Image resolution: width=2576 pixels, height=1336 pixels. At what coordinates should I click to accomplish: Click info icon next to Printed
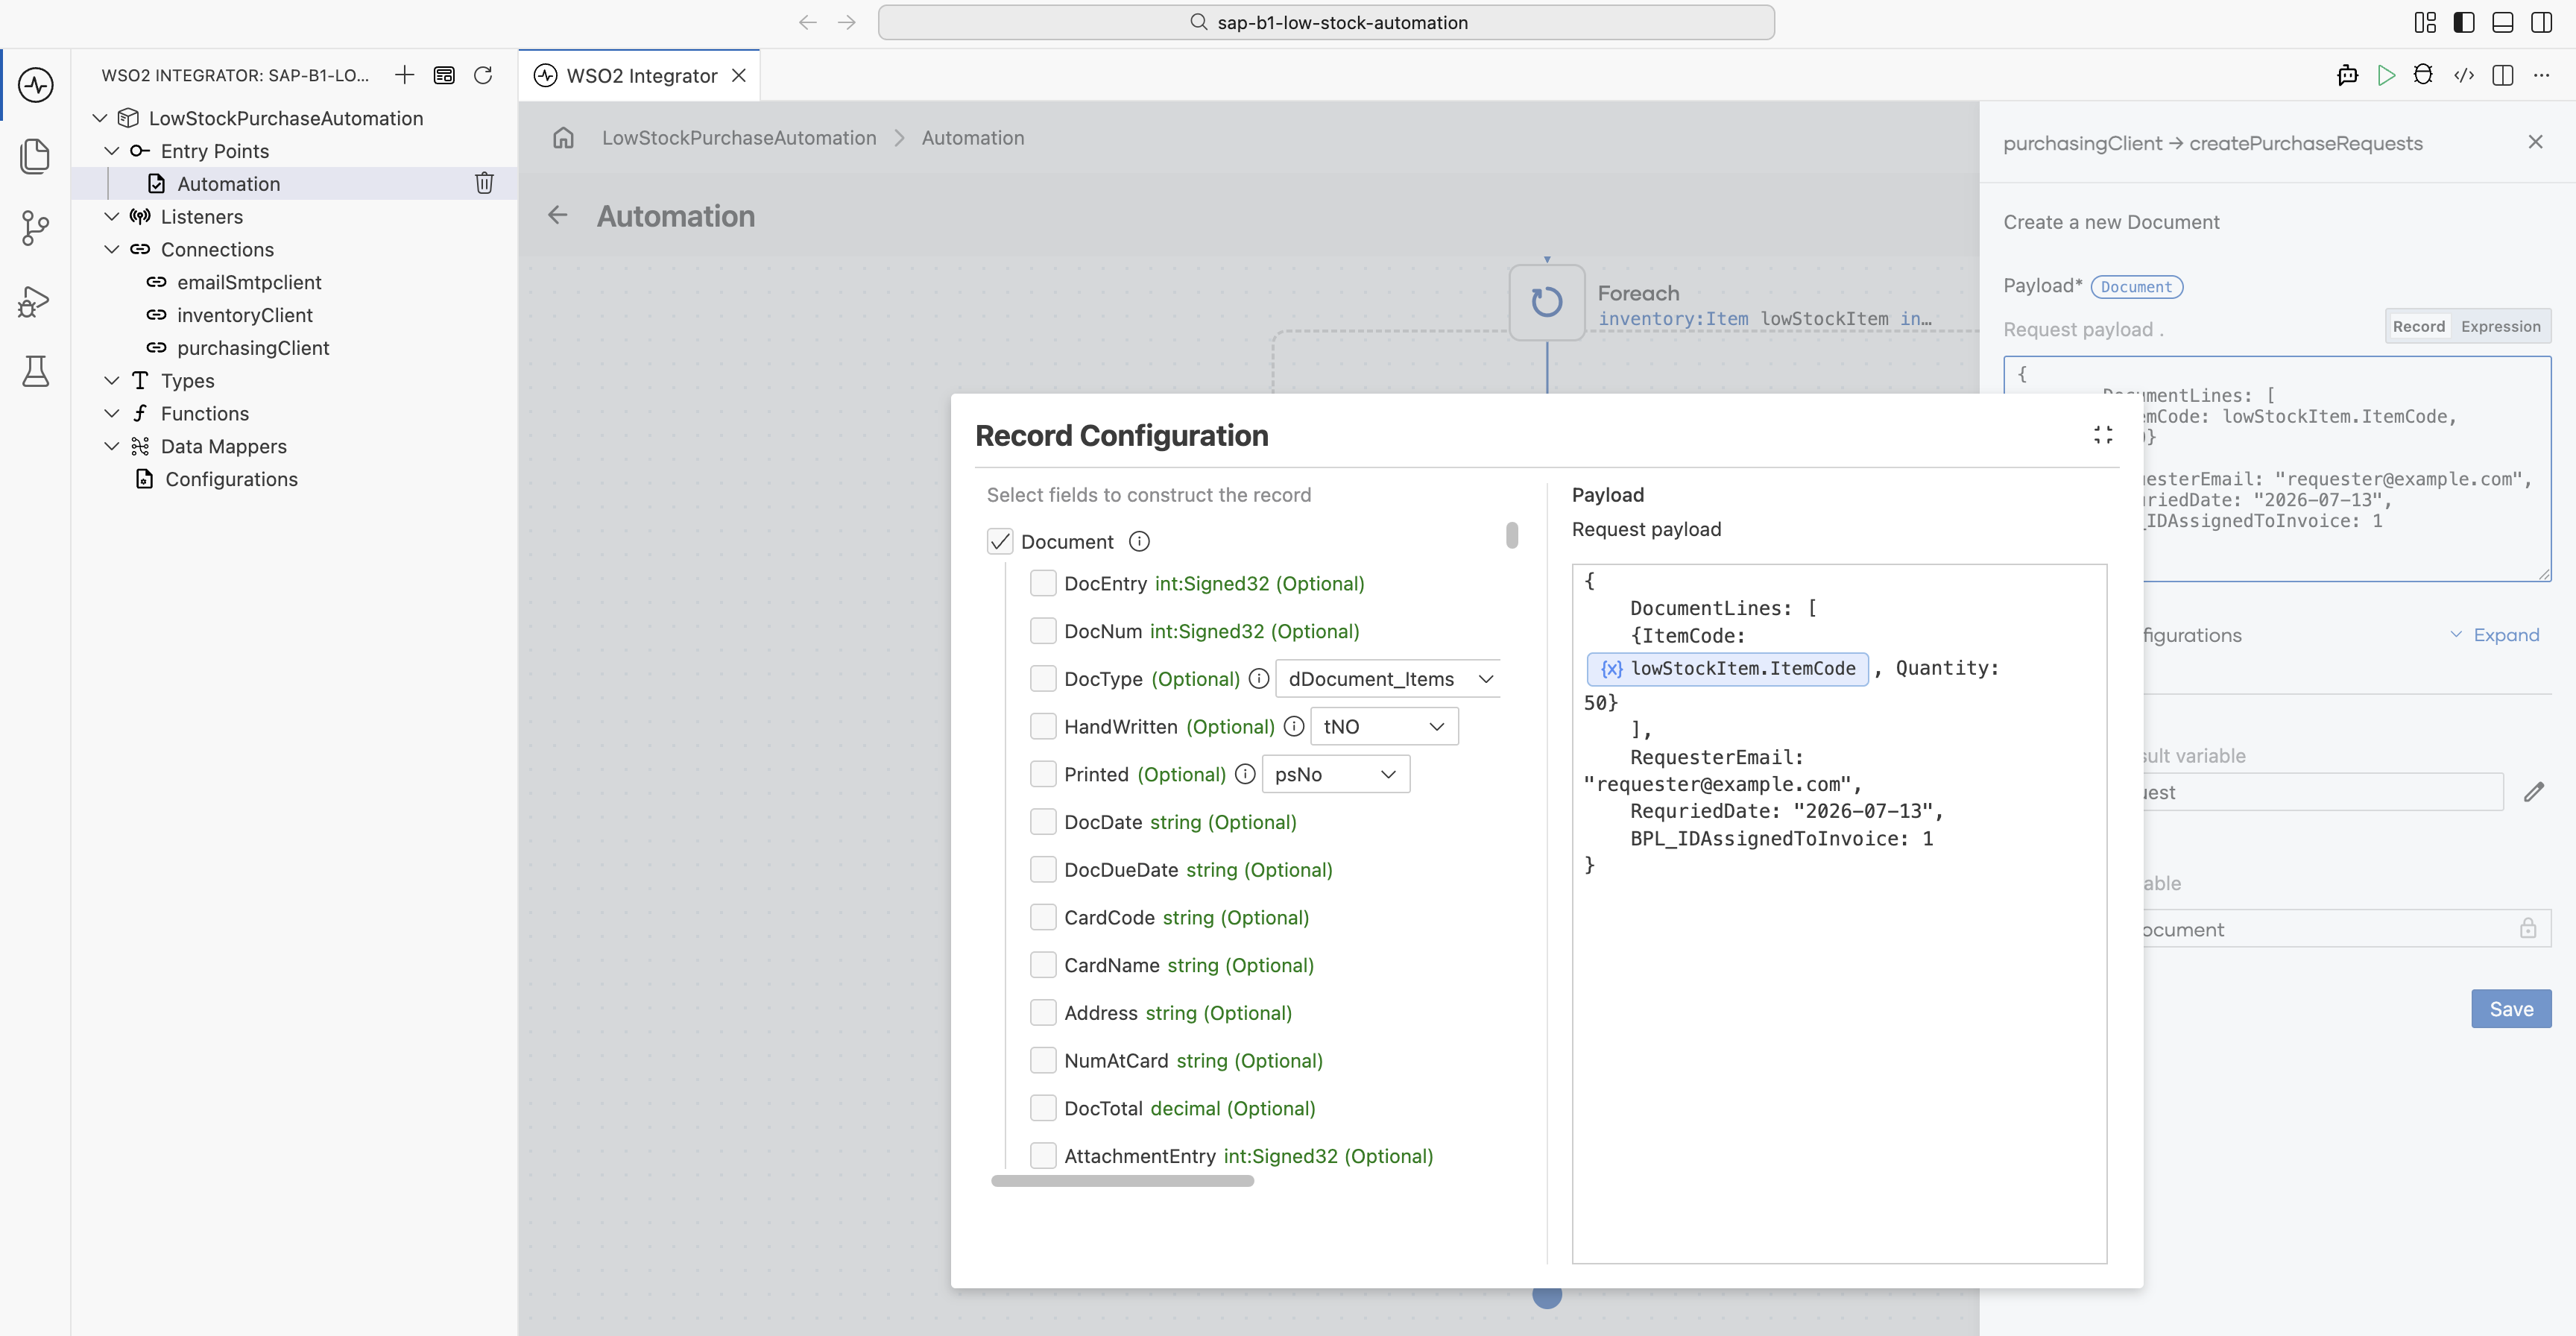click(1245, 774)
